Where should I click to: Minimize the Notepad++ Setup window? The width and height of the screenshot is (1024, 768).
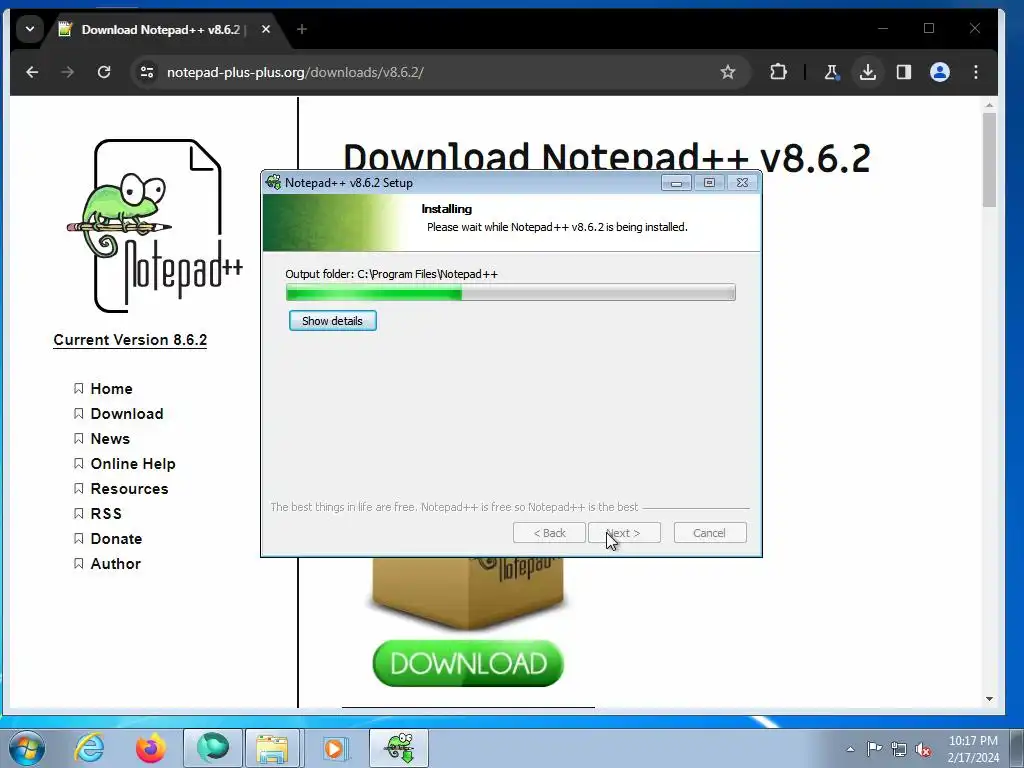pyautogui.click(x=677, y=183)
